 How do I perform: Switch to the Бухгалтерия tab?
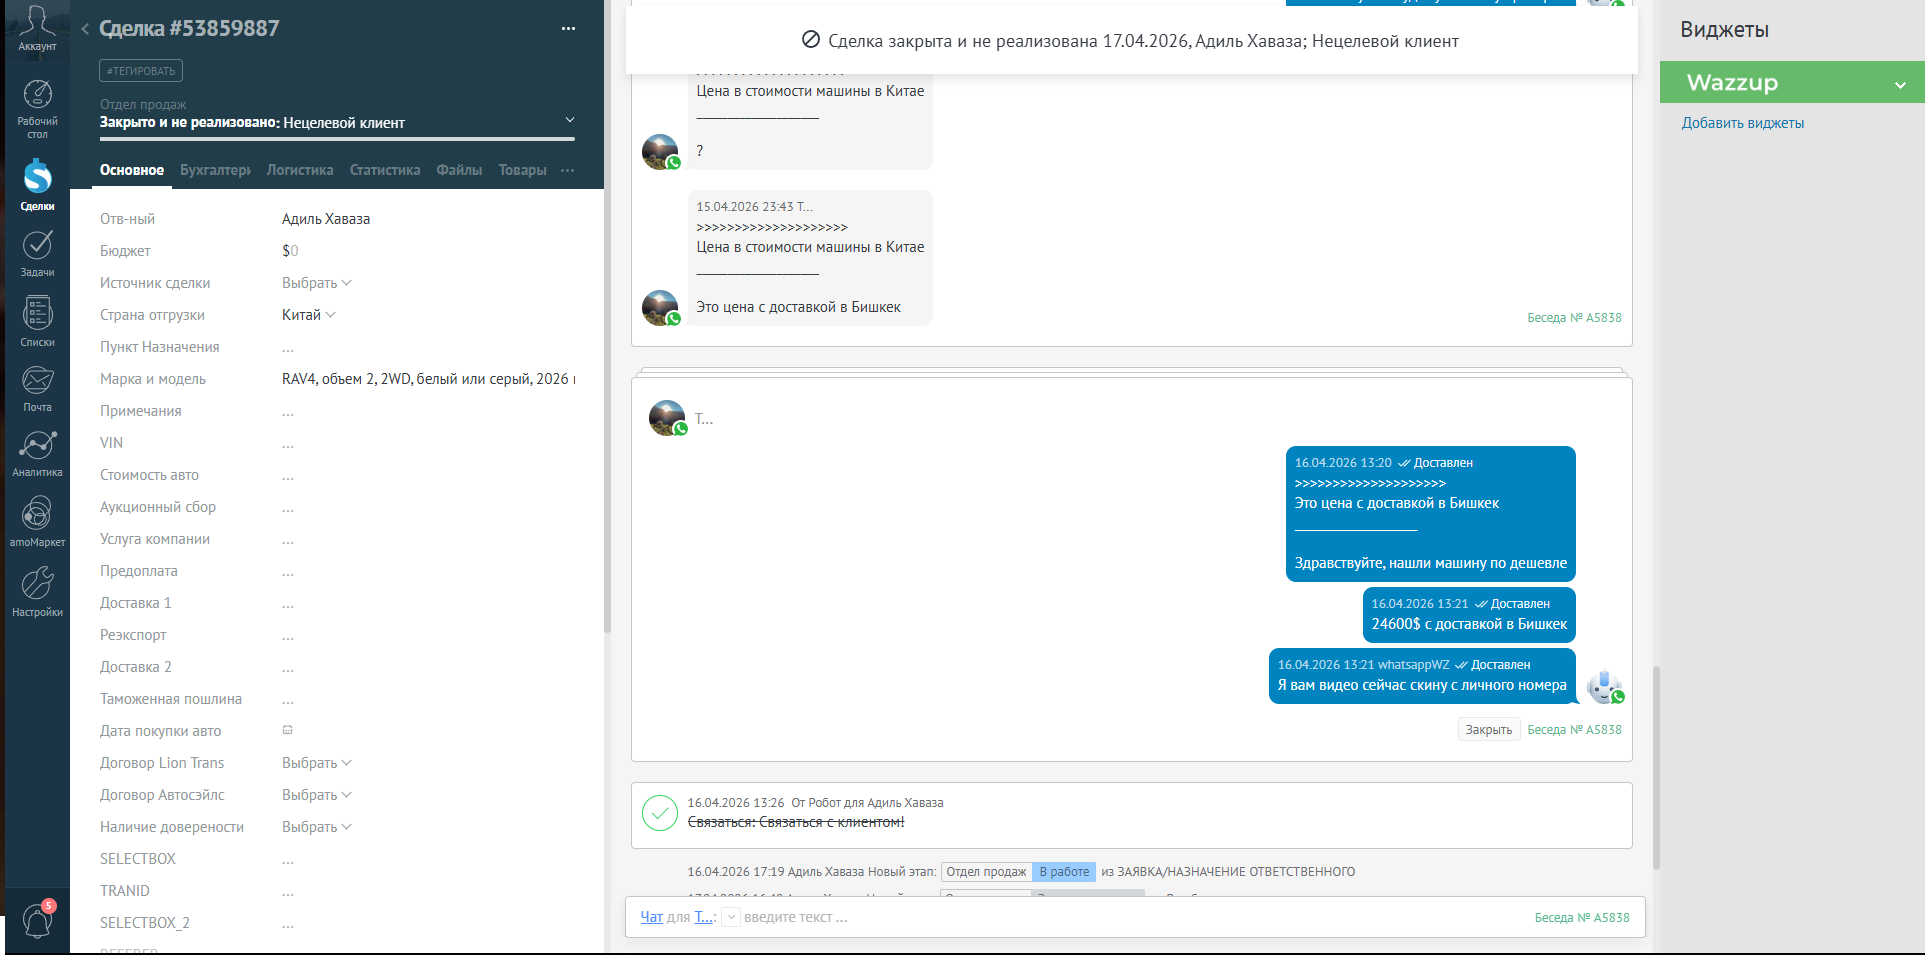[215, 170]
